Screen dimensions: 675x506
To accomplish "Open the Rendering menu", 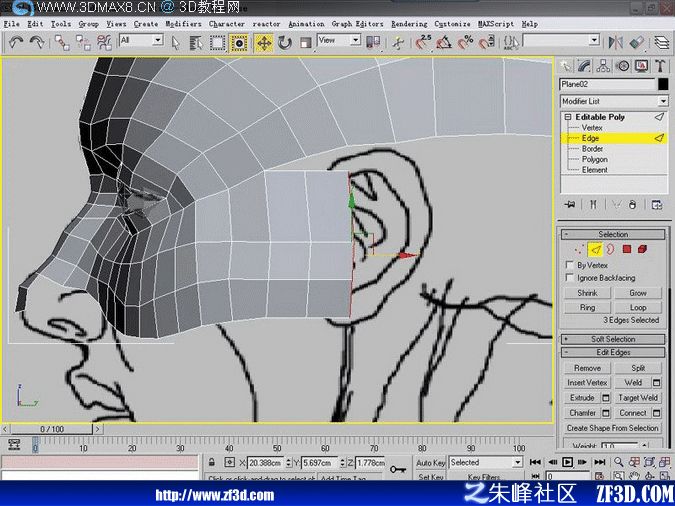I will (409, 24).
